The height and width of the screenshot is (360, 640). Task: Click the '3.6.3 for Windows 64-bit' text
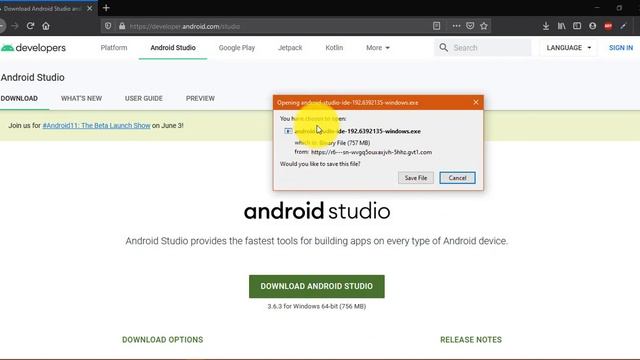pos(317,306)
